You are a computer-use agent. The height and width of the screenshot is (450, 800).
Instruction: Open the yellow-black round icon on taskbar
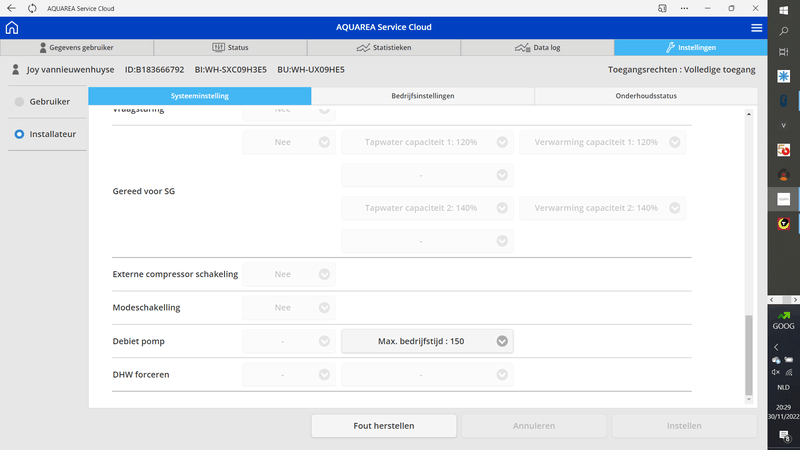point(784,223)
